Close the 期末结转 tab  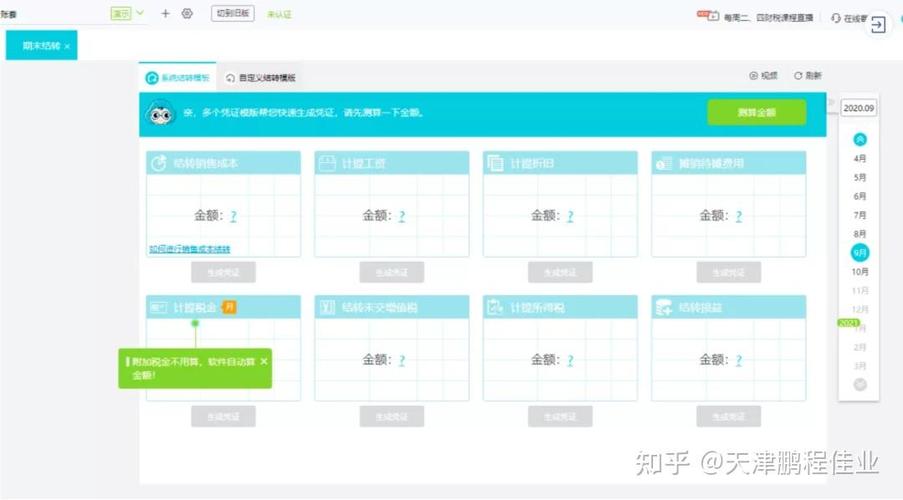[67, 46]
